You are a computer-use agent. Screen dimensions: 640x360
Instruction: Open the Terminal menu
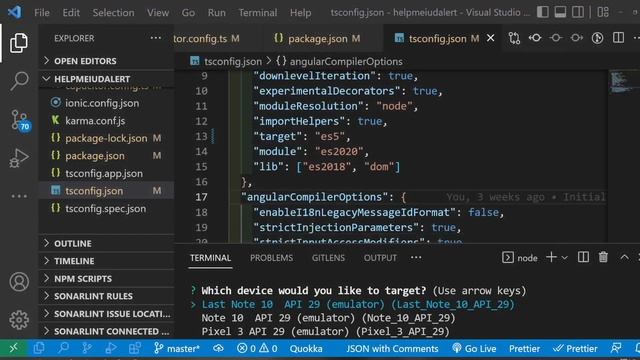click(x=258, y=13)
